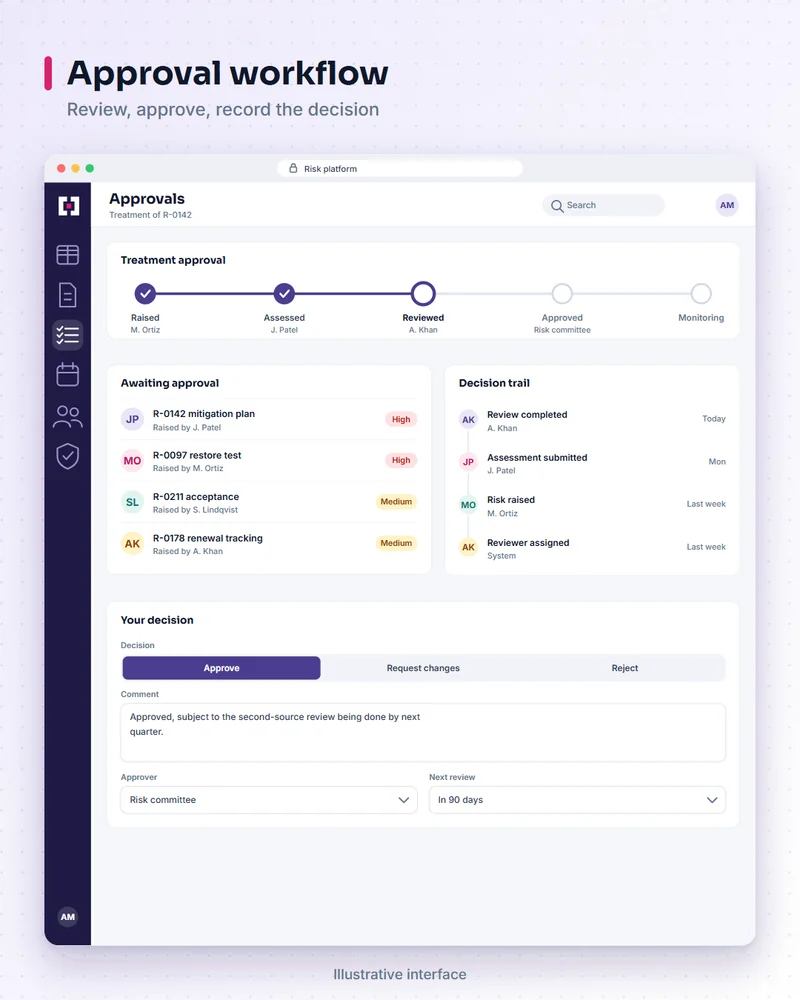Viewport: 800px width, 1000px height.
Task: Open R-0178 renewal tracking item
Action: tap(269, 544)
